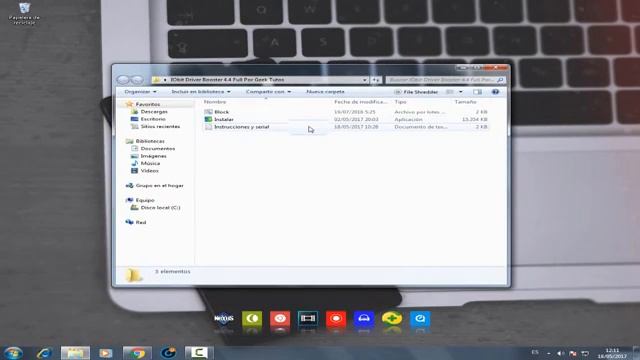
Task: Click the Explorer folder taskbar button
Action: coord(75,353)
